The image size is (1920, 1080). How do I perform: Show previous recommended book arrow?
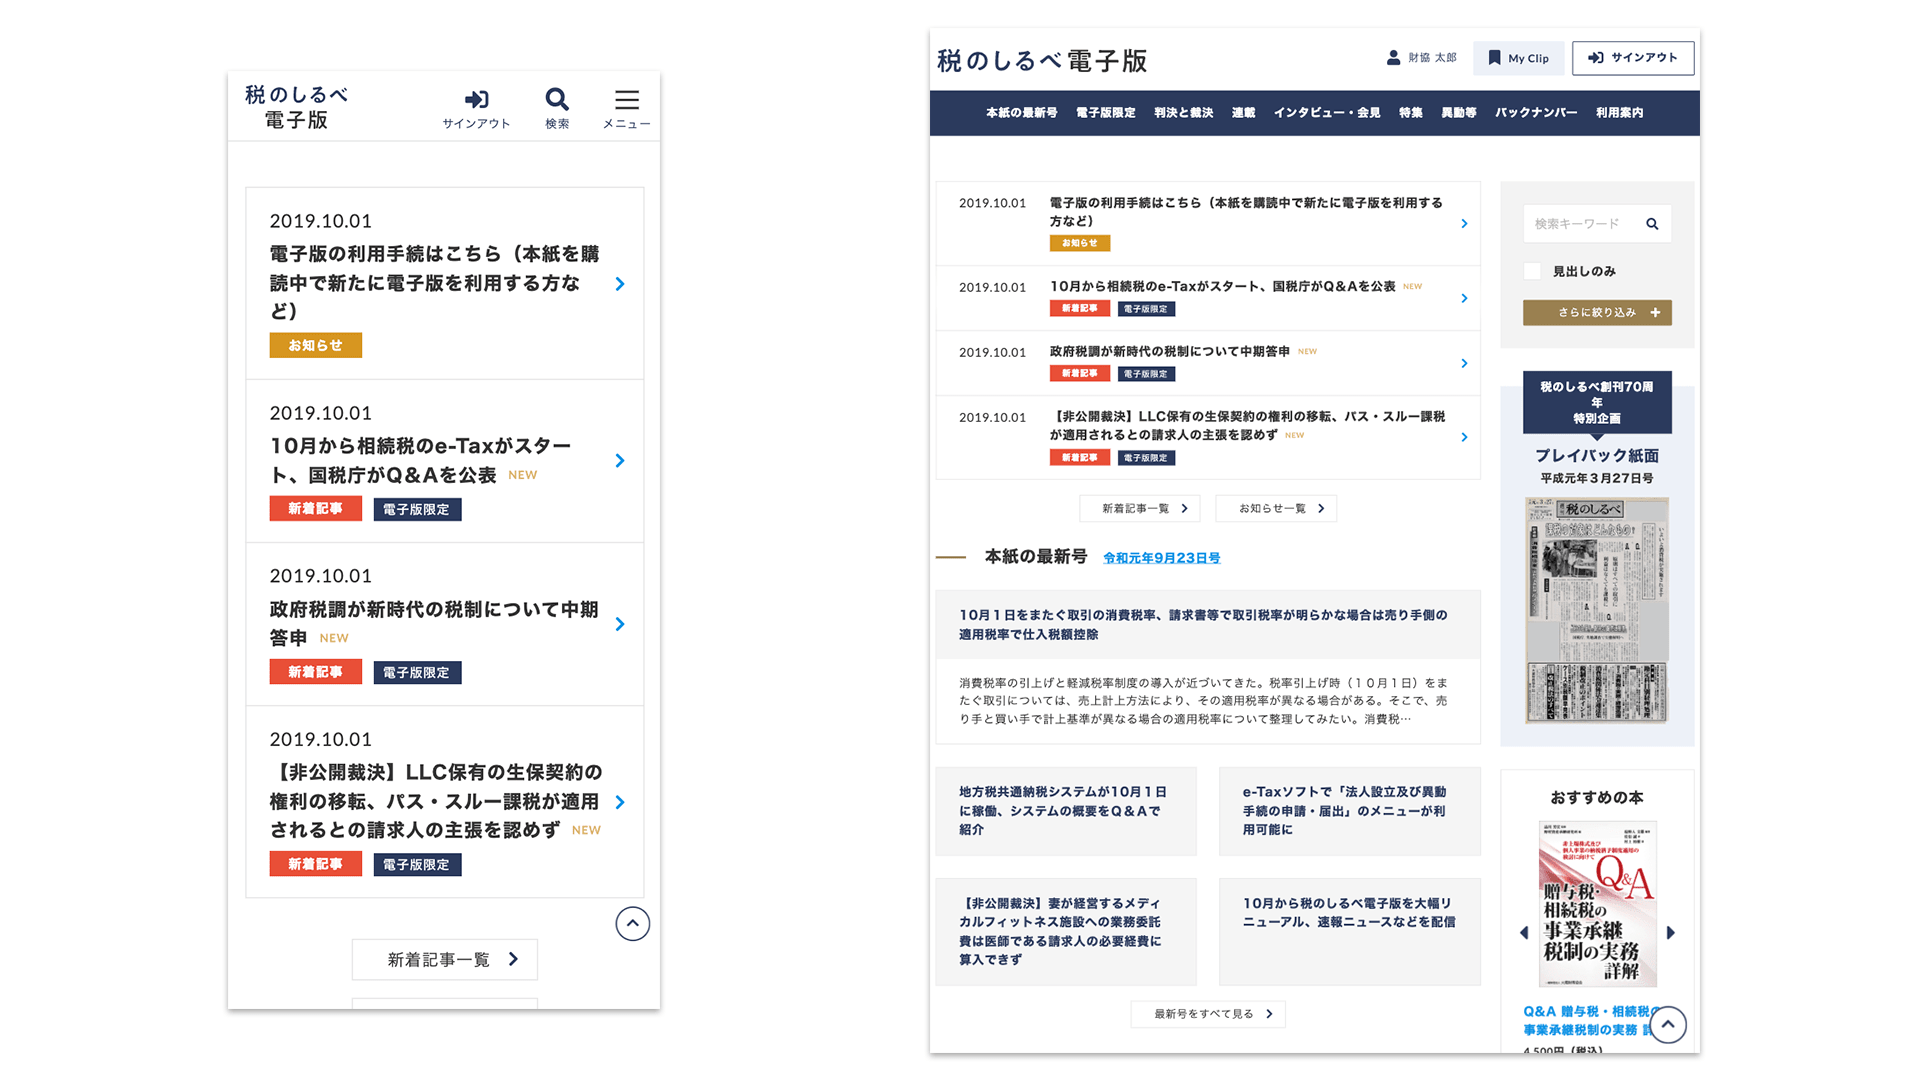click(1524, 932)
